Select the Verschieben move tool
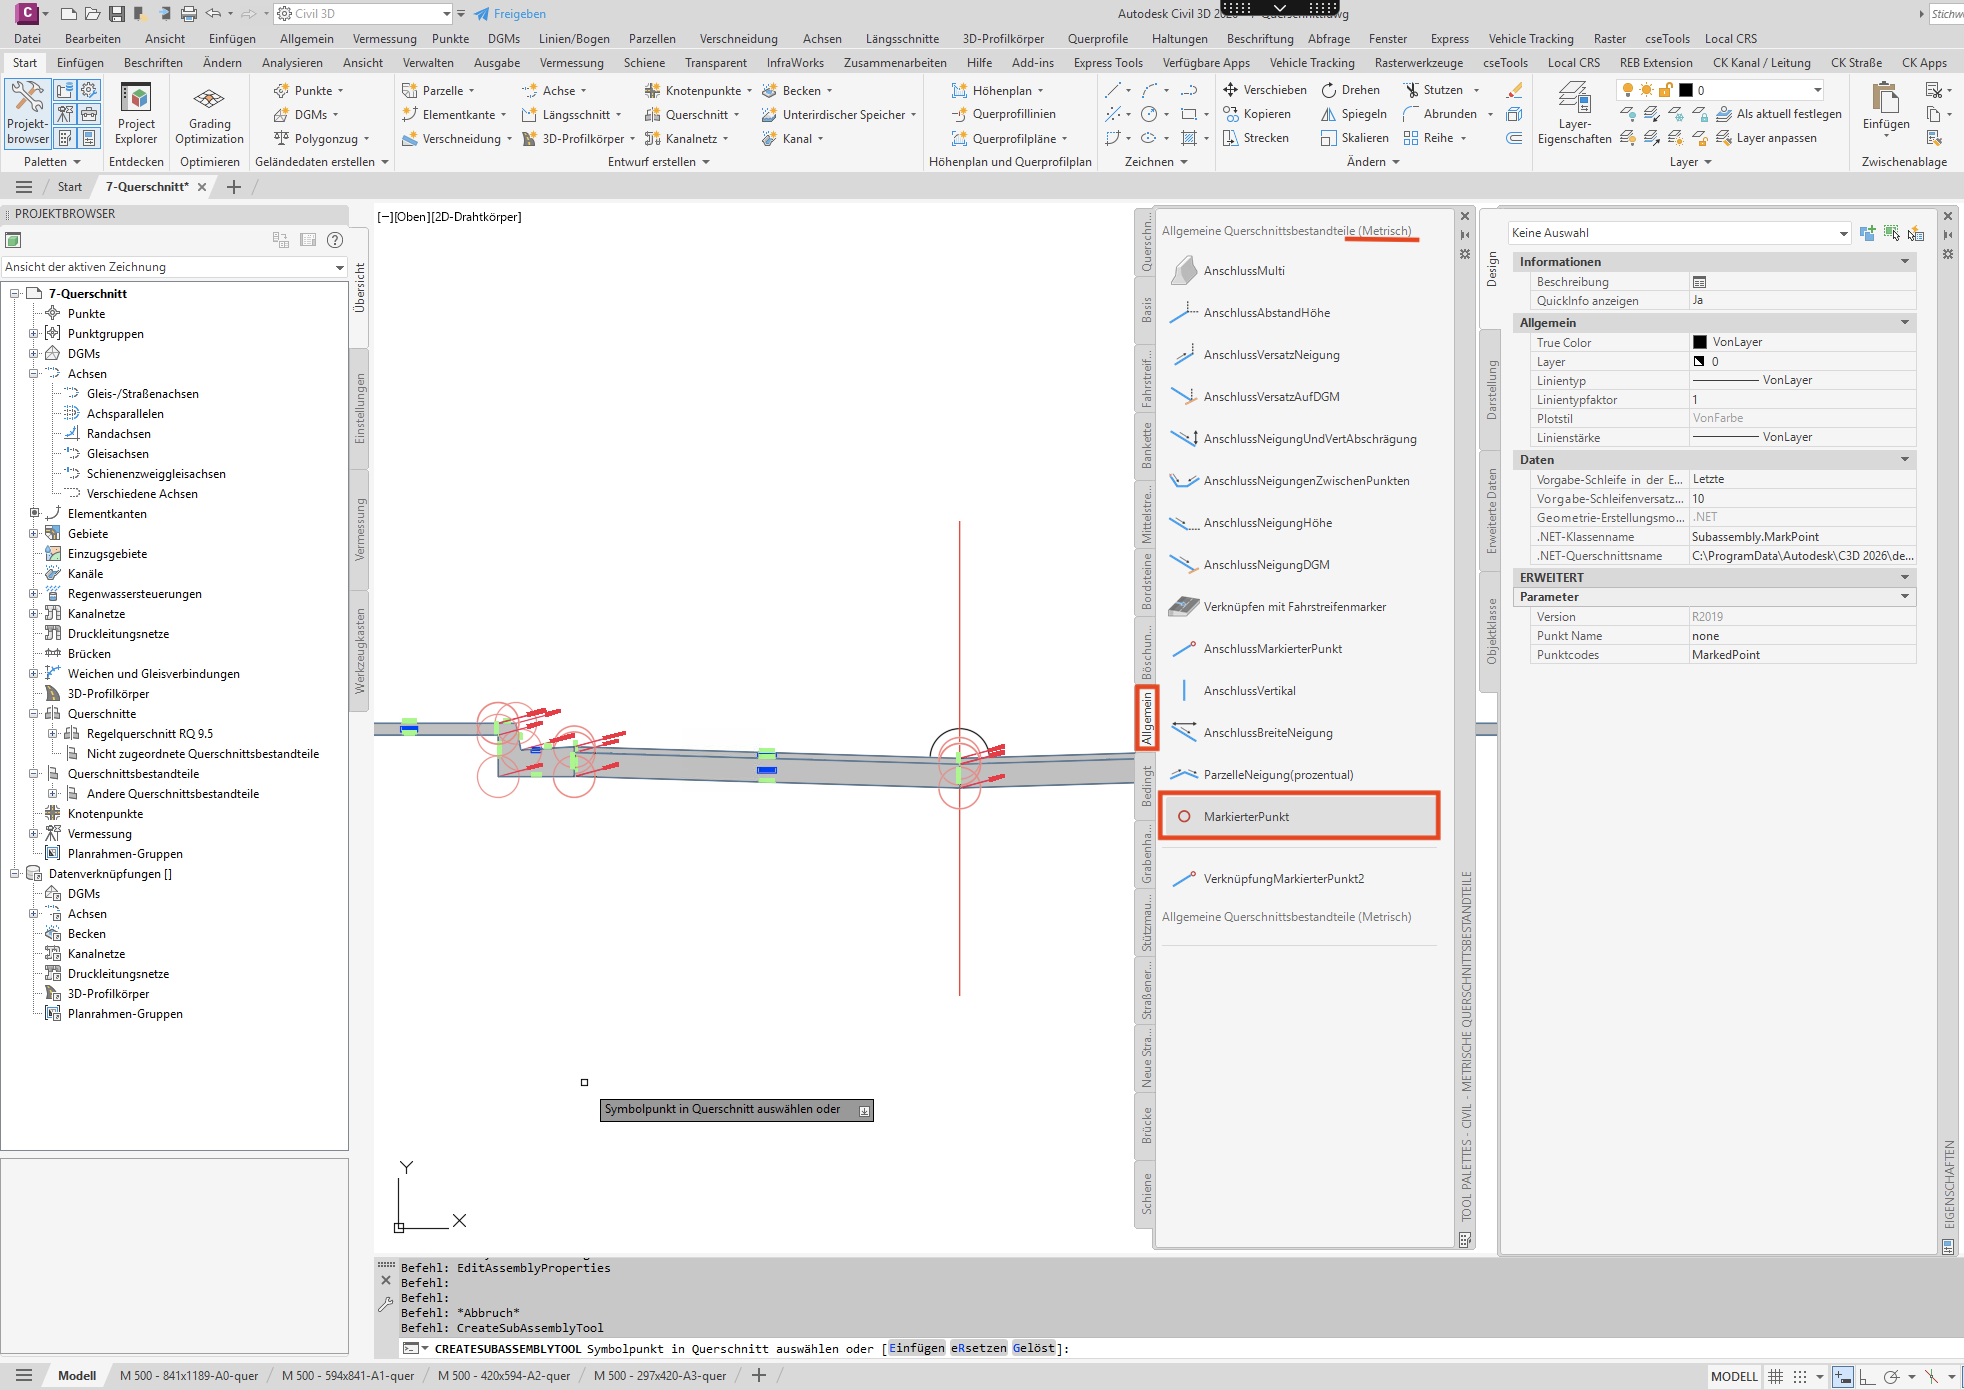 coord(1265,90)
